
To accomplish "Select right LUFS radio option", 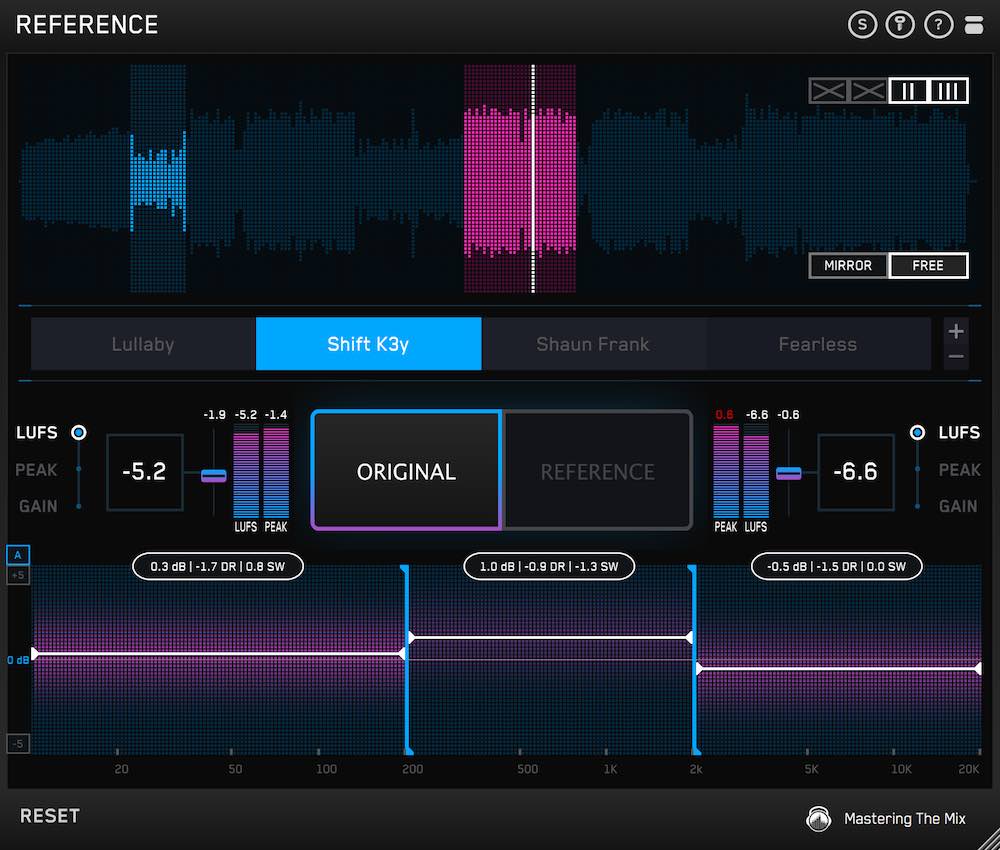I will (x=917, y=432).
